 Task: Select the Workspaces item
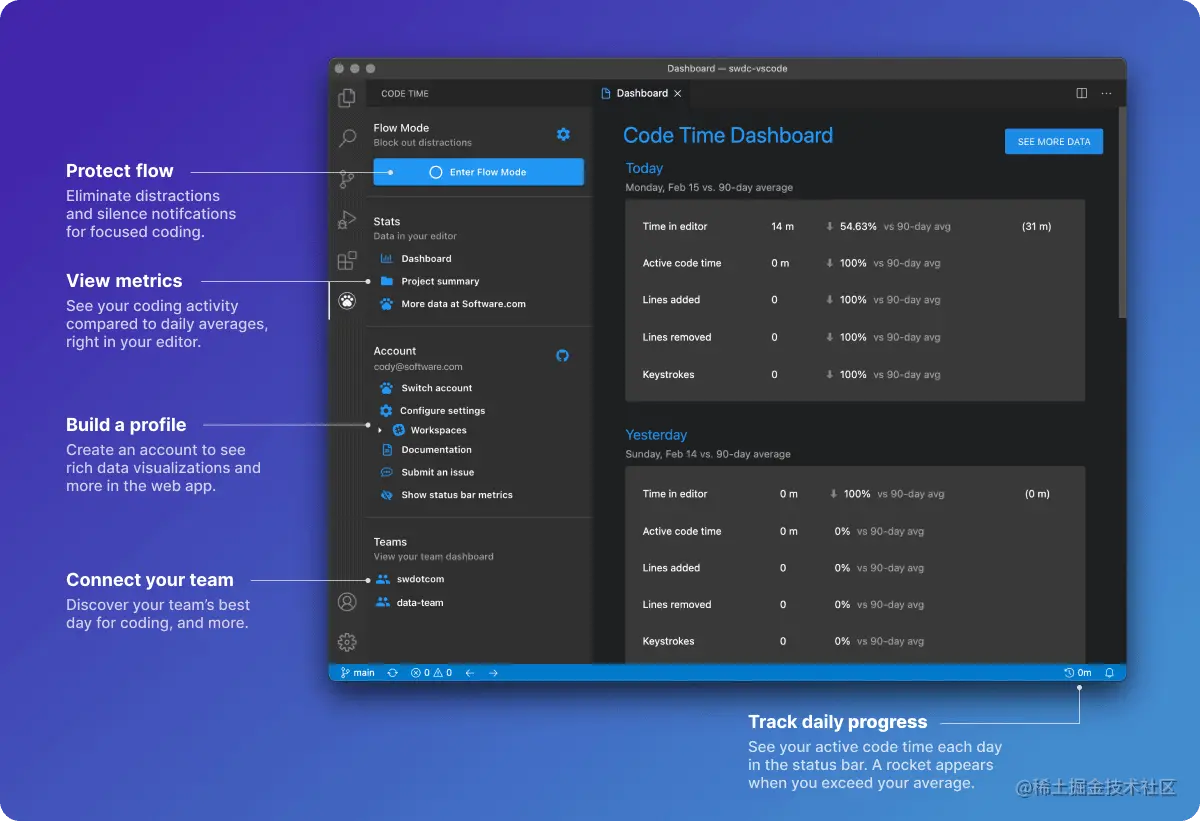point(438,430)
